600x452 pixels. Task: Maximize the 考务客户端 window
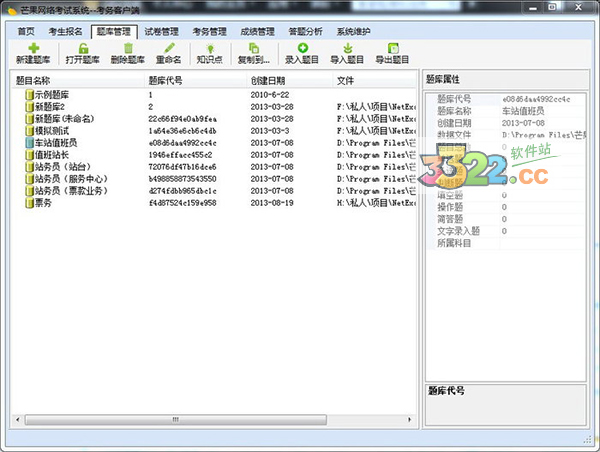pyautogui.click(x=553, y=8)
